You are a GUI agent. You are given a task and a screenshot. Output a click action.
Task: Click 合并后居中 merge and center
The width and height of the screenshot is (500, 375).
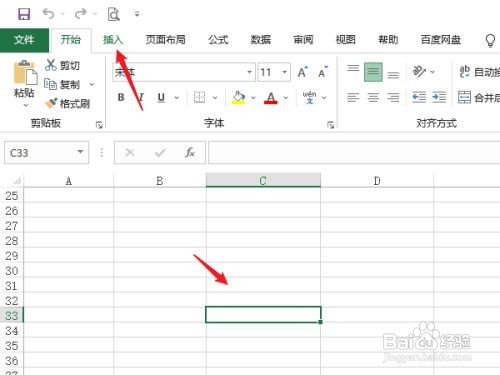pos(479,98)
